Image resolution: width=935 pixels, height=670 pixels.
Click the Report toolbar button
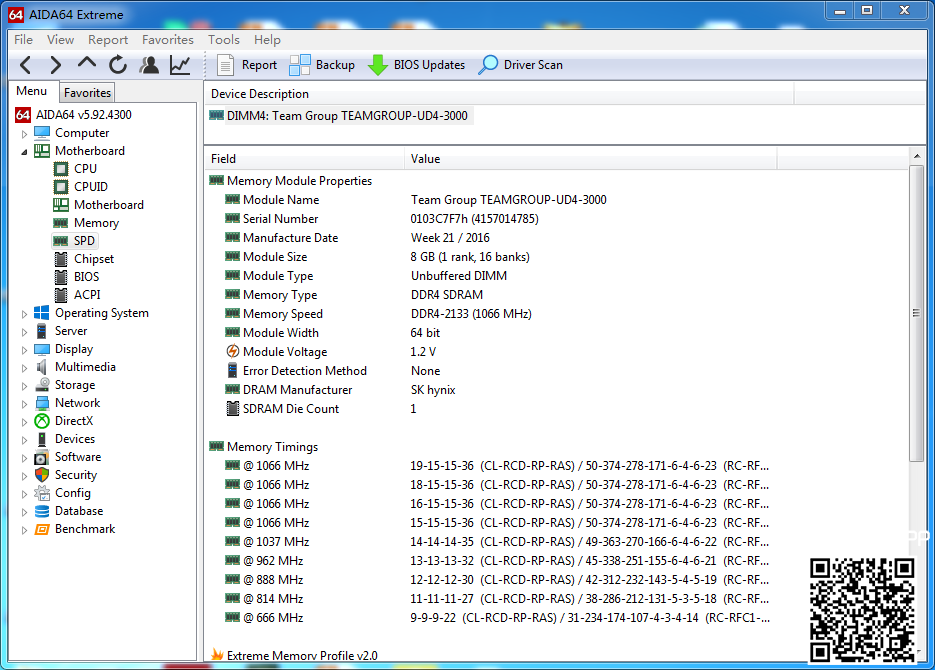[247, 65]
